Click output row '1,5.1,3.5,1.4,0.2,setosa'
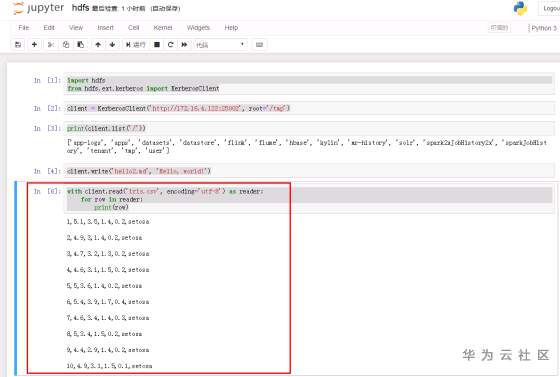Viewport: 560px width, 377px height. pos(108,222)
